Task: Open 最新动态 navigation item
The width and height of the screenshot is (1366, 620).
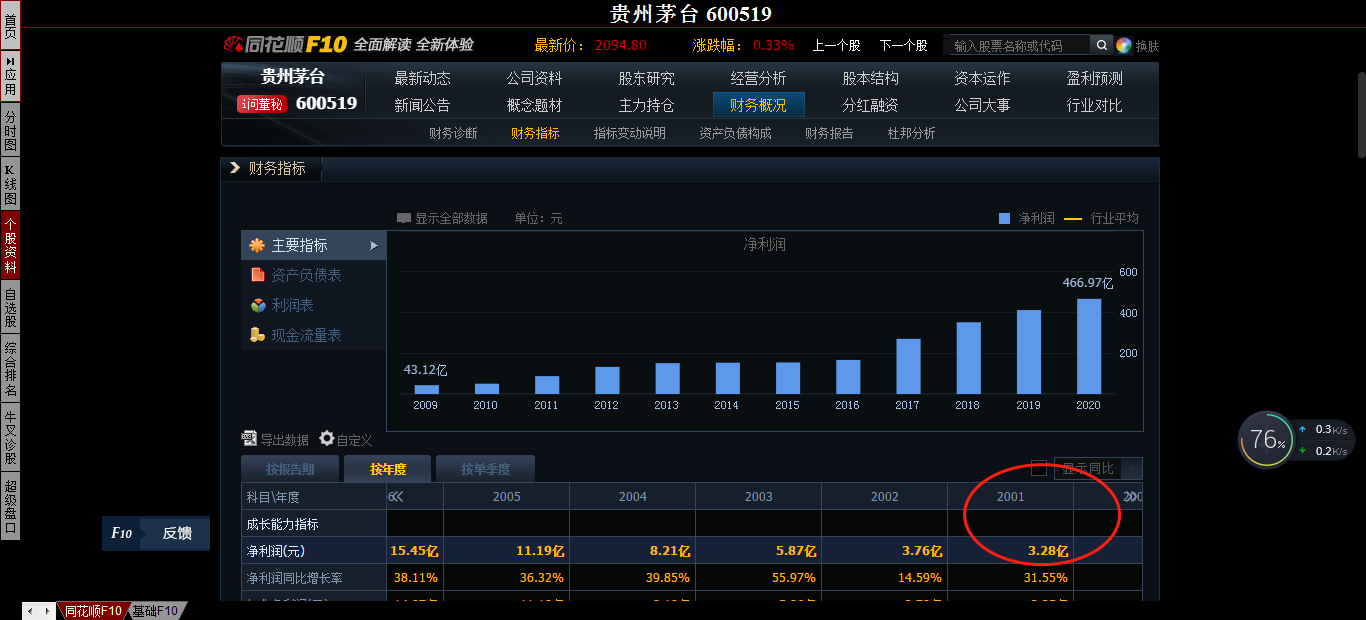Action: pos(423,78)
